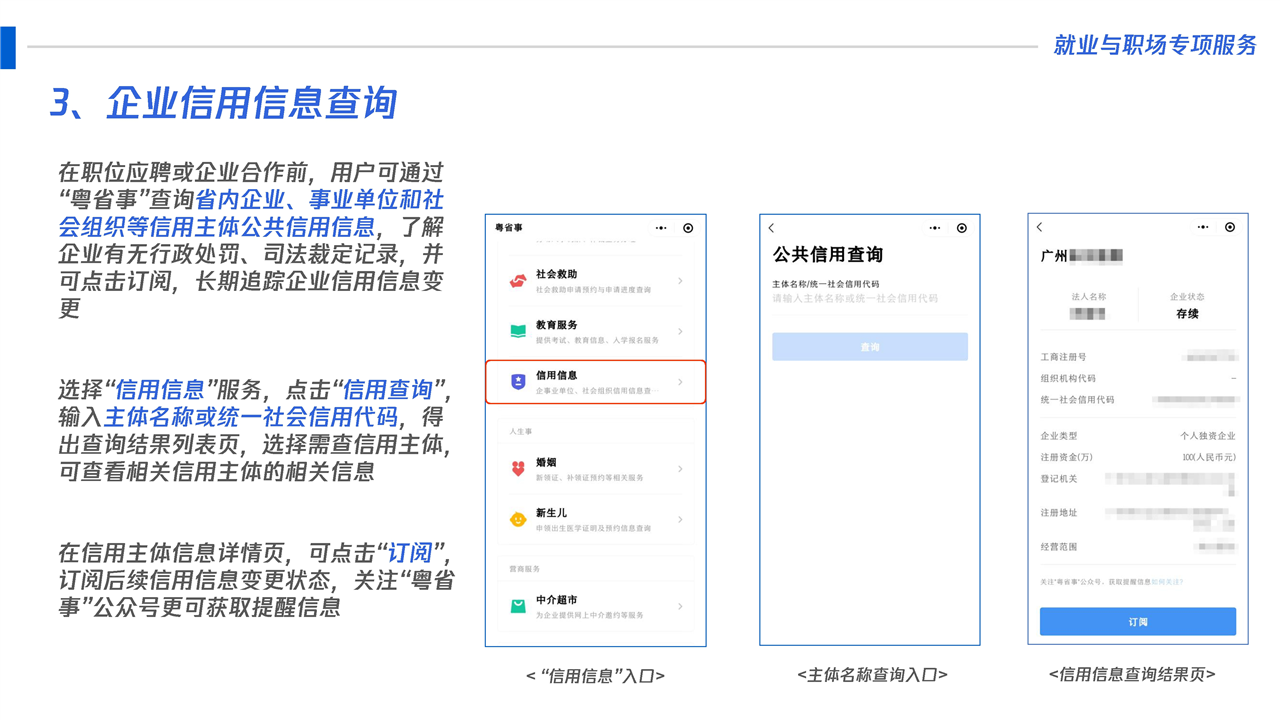The height and width of the screenshot is (720, 1280).
Task: Select the 婚姻 title text
Action: tap(546, 462)
